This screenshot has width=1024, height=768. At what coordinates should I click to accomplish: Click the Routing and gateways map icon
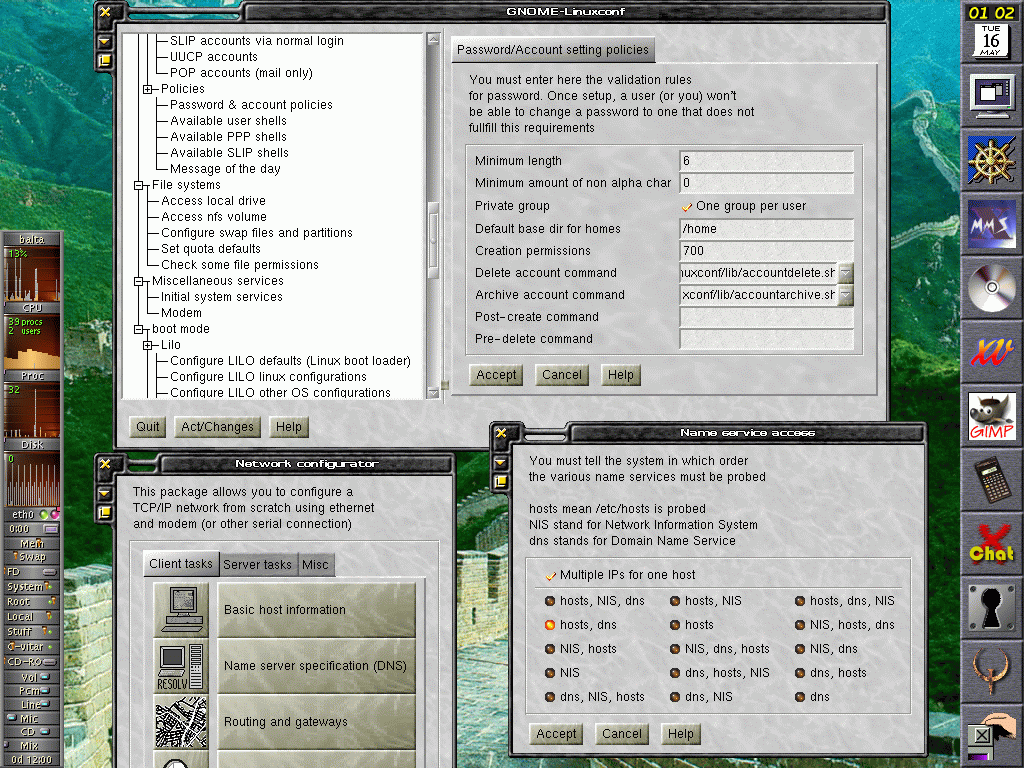pos(182,722)
